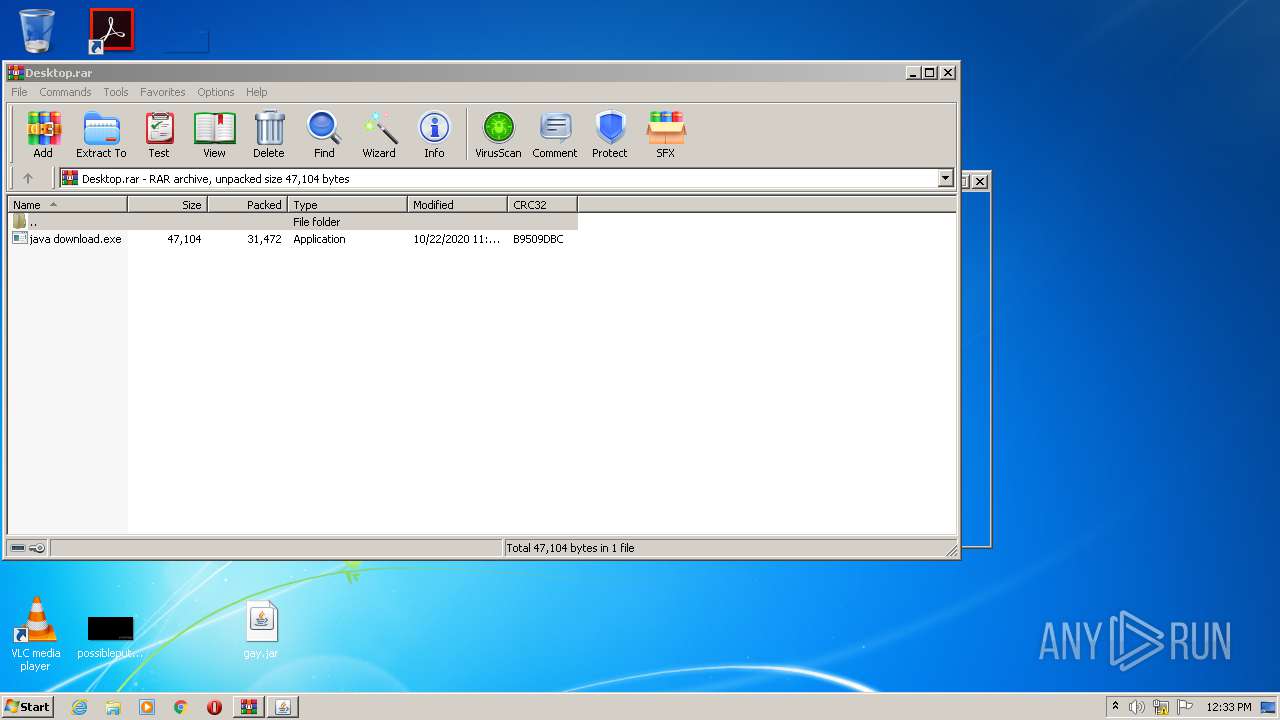1280x720 pixels.
Task: Click the Protect shield icon
Action: coord(610,135)
